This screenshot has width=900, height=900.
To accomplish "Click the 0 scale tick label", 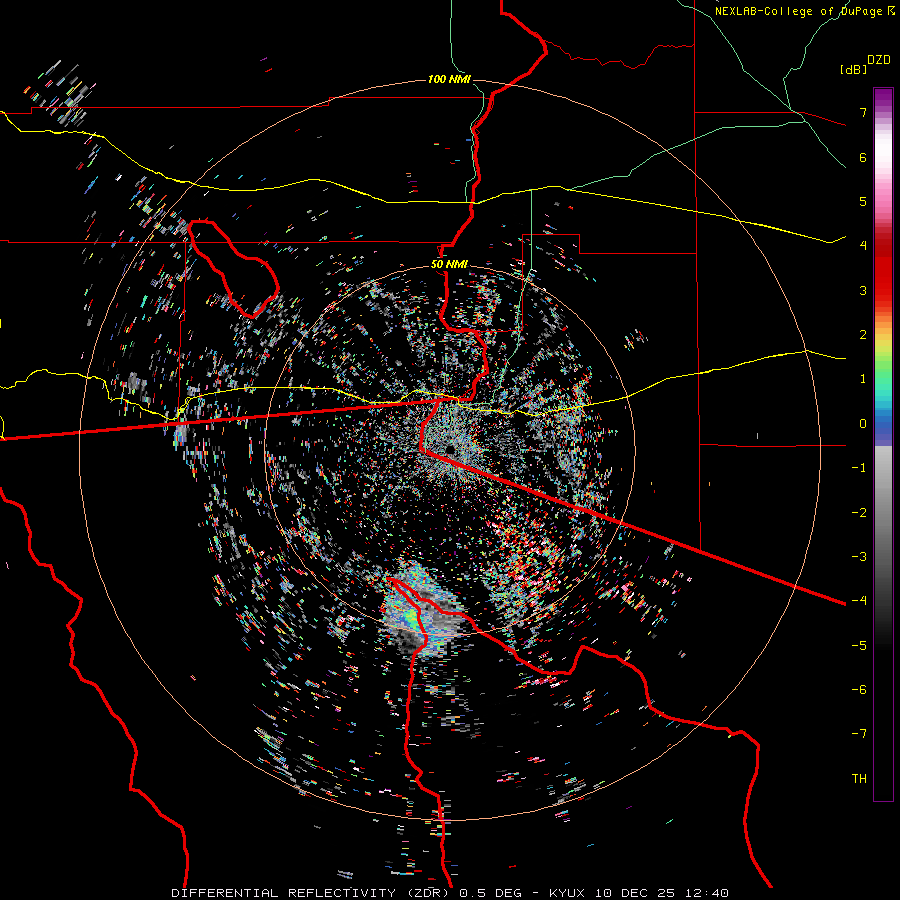I will coord(863,424).
